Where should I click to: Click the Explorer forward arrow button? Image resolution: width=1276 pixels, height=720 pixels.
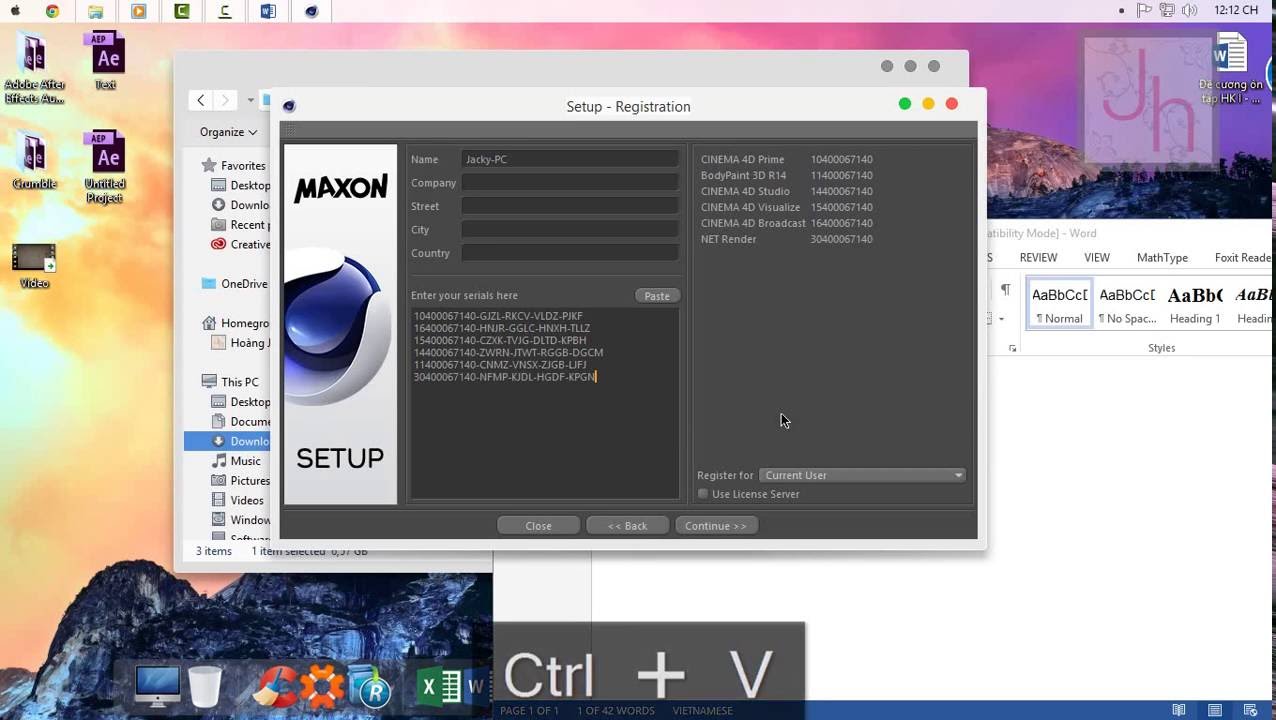click(x=225, y=100)
